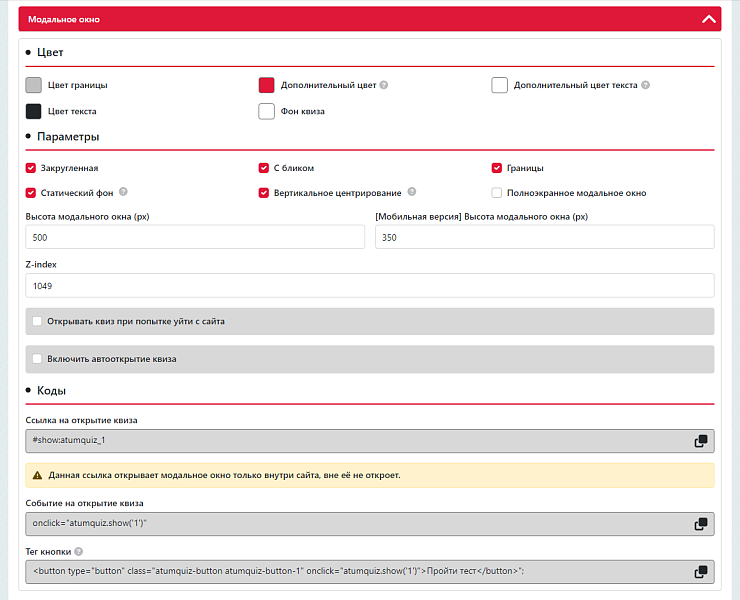740x600 pixels.
Task: Enable Полноэкранное модальное окно checkbox
Action: pyautogui.click(x=497, y=193)
